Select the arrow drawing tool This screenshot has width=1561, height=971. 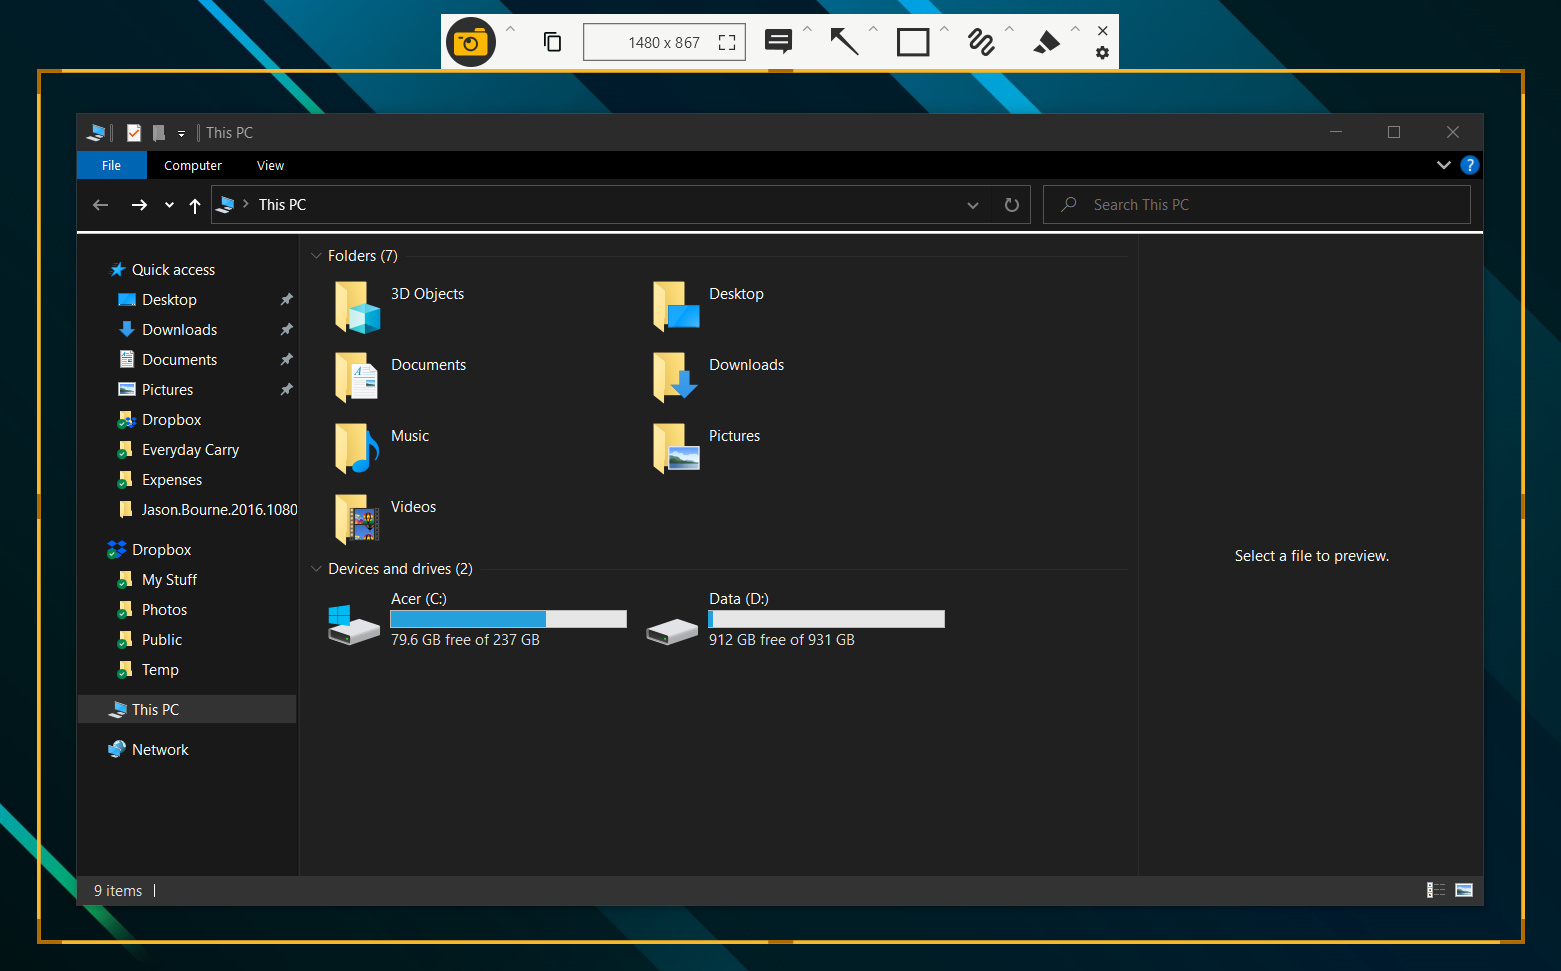[844, 42]
